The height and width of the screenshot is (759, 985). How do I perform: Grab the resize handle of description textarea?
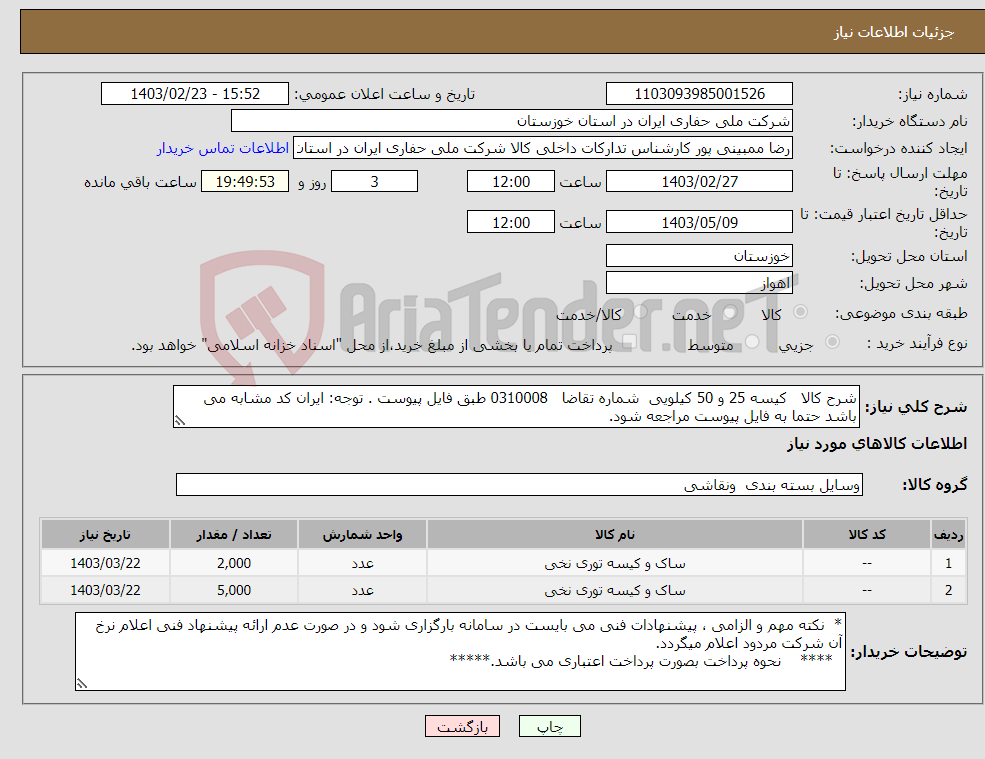click(x=180, y=422)
